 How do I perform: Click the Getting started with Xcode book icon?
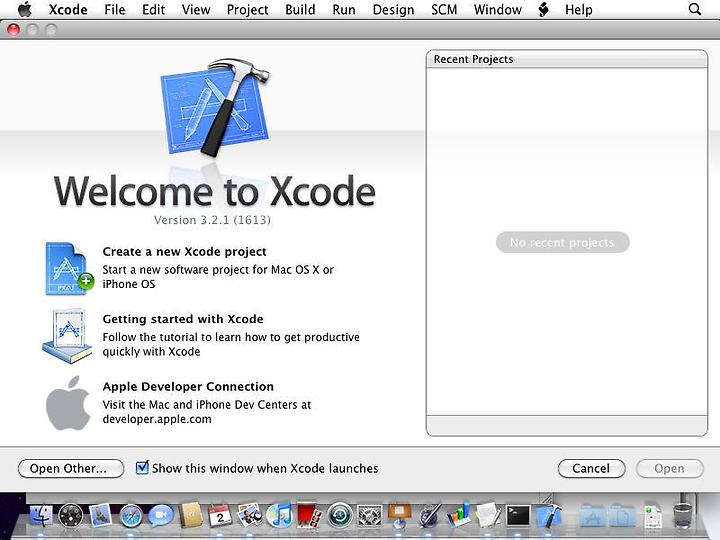click(x=68, y=336)
